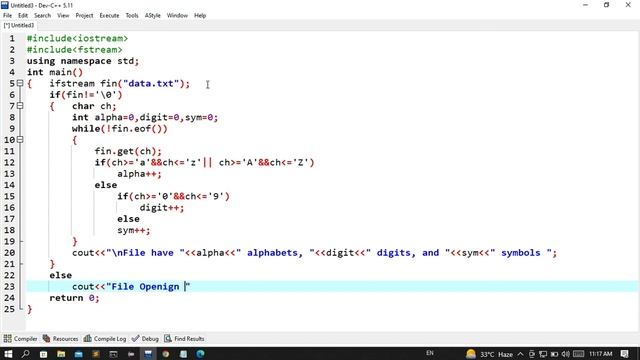Click the 'char ch;' declaration
The image size is (640, 360).
pos(94,106)
